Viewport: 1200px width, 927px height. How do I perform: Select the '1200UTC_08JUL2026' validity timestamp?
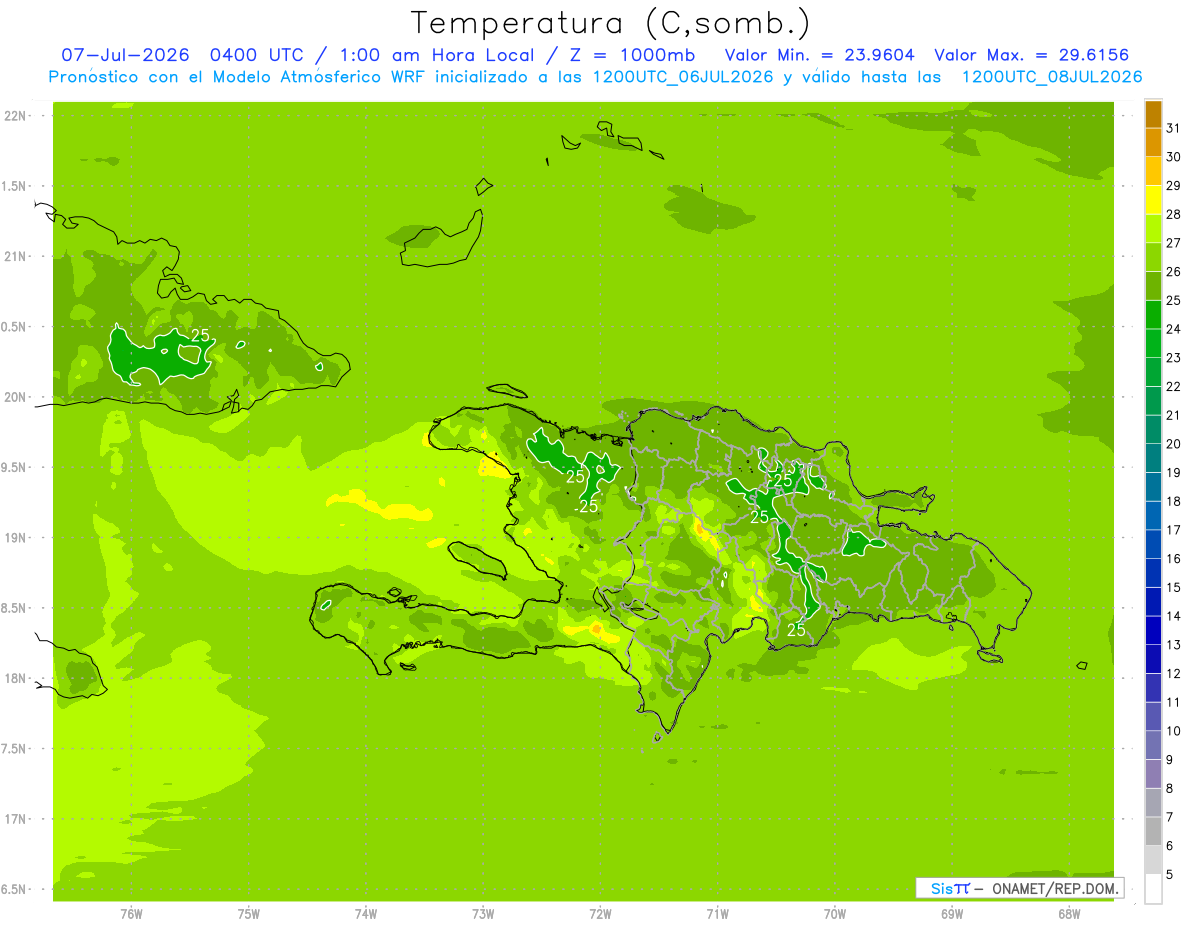pyautogui.click(x=1052, y=77)
